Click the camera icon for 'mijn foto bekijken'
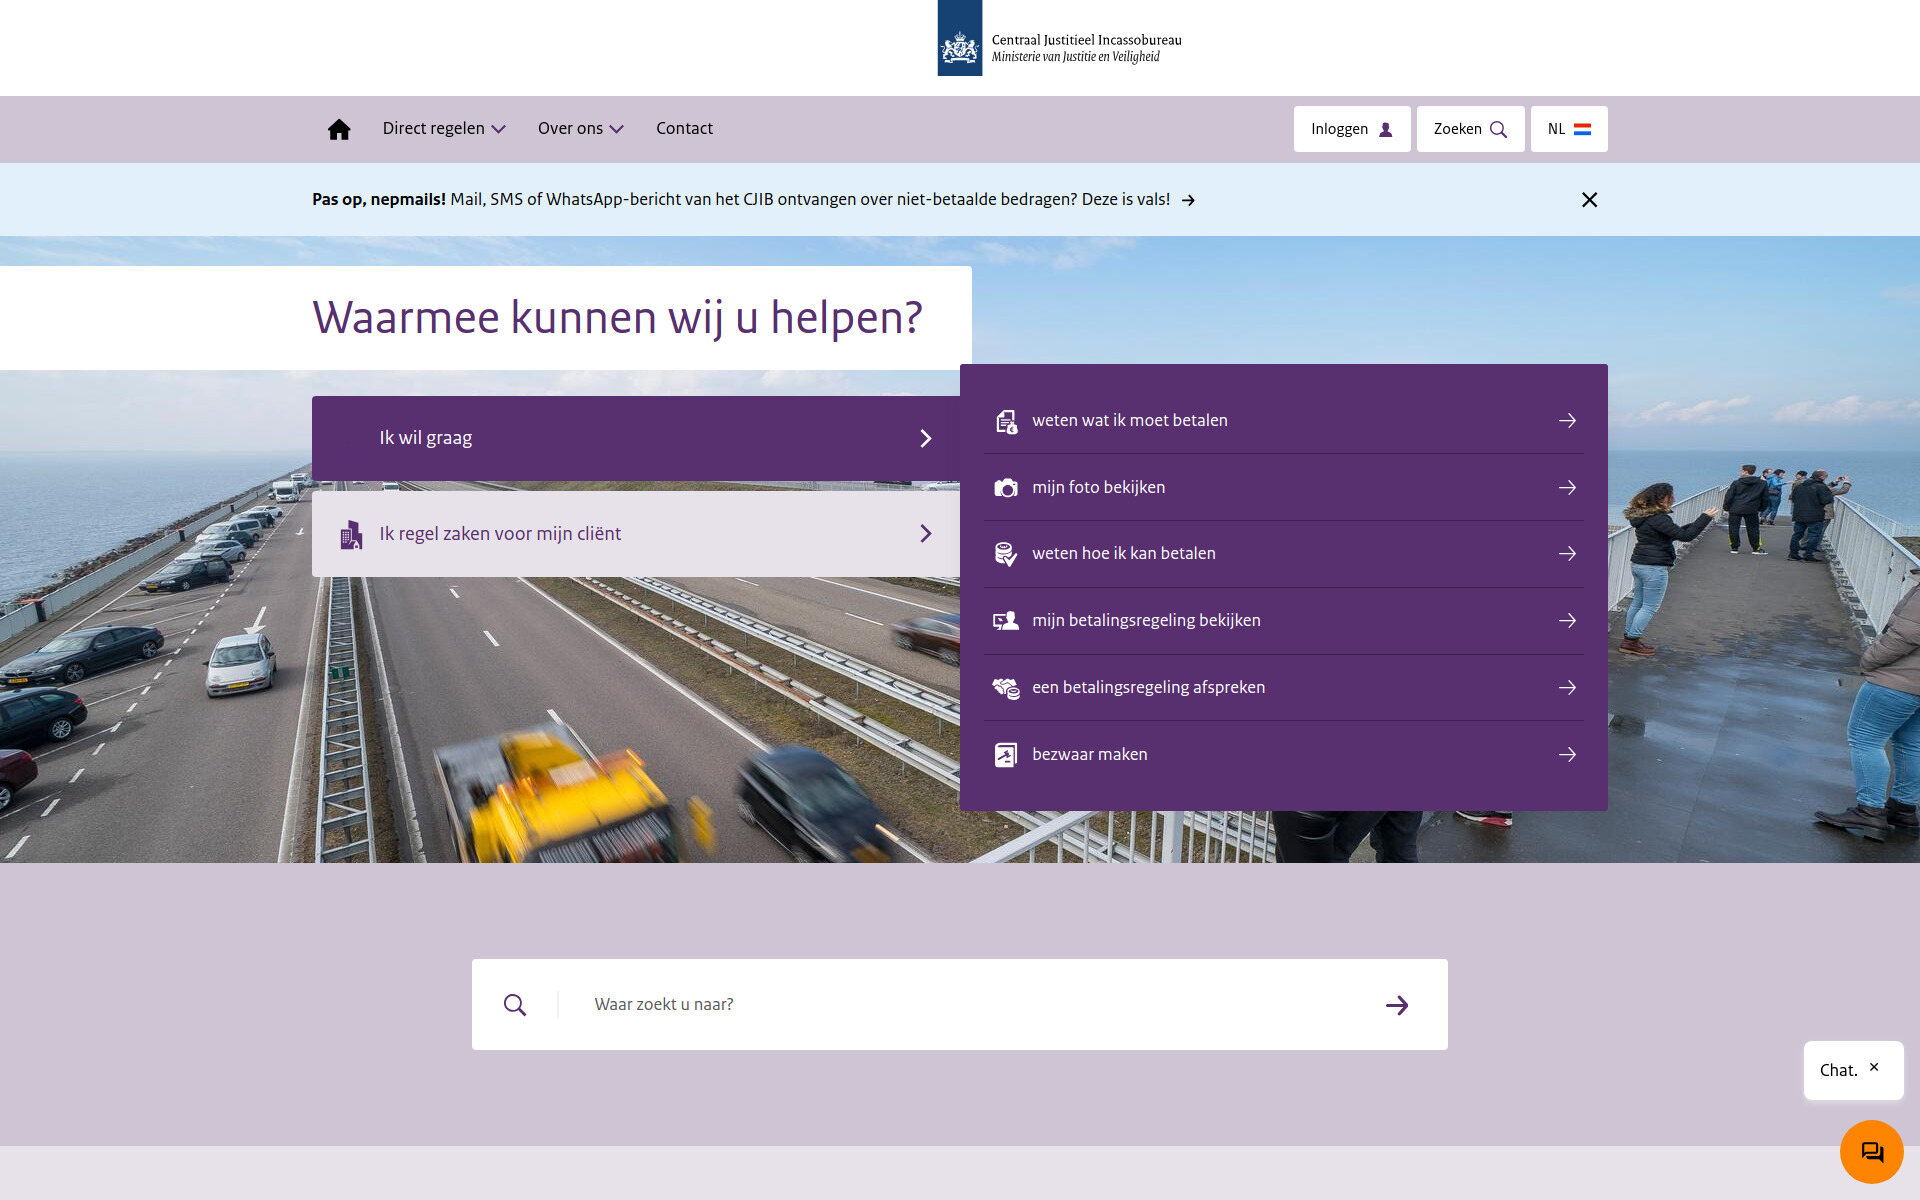Image resolution: width=1920 pixels, height=1200 pixels. (1006, 488)
